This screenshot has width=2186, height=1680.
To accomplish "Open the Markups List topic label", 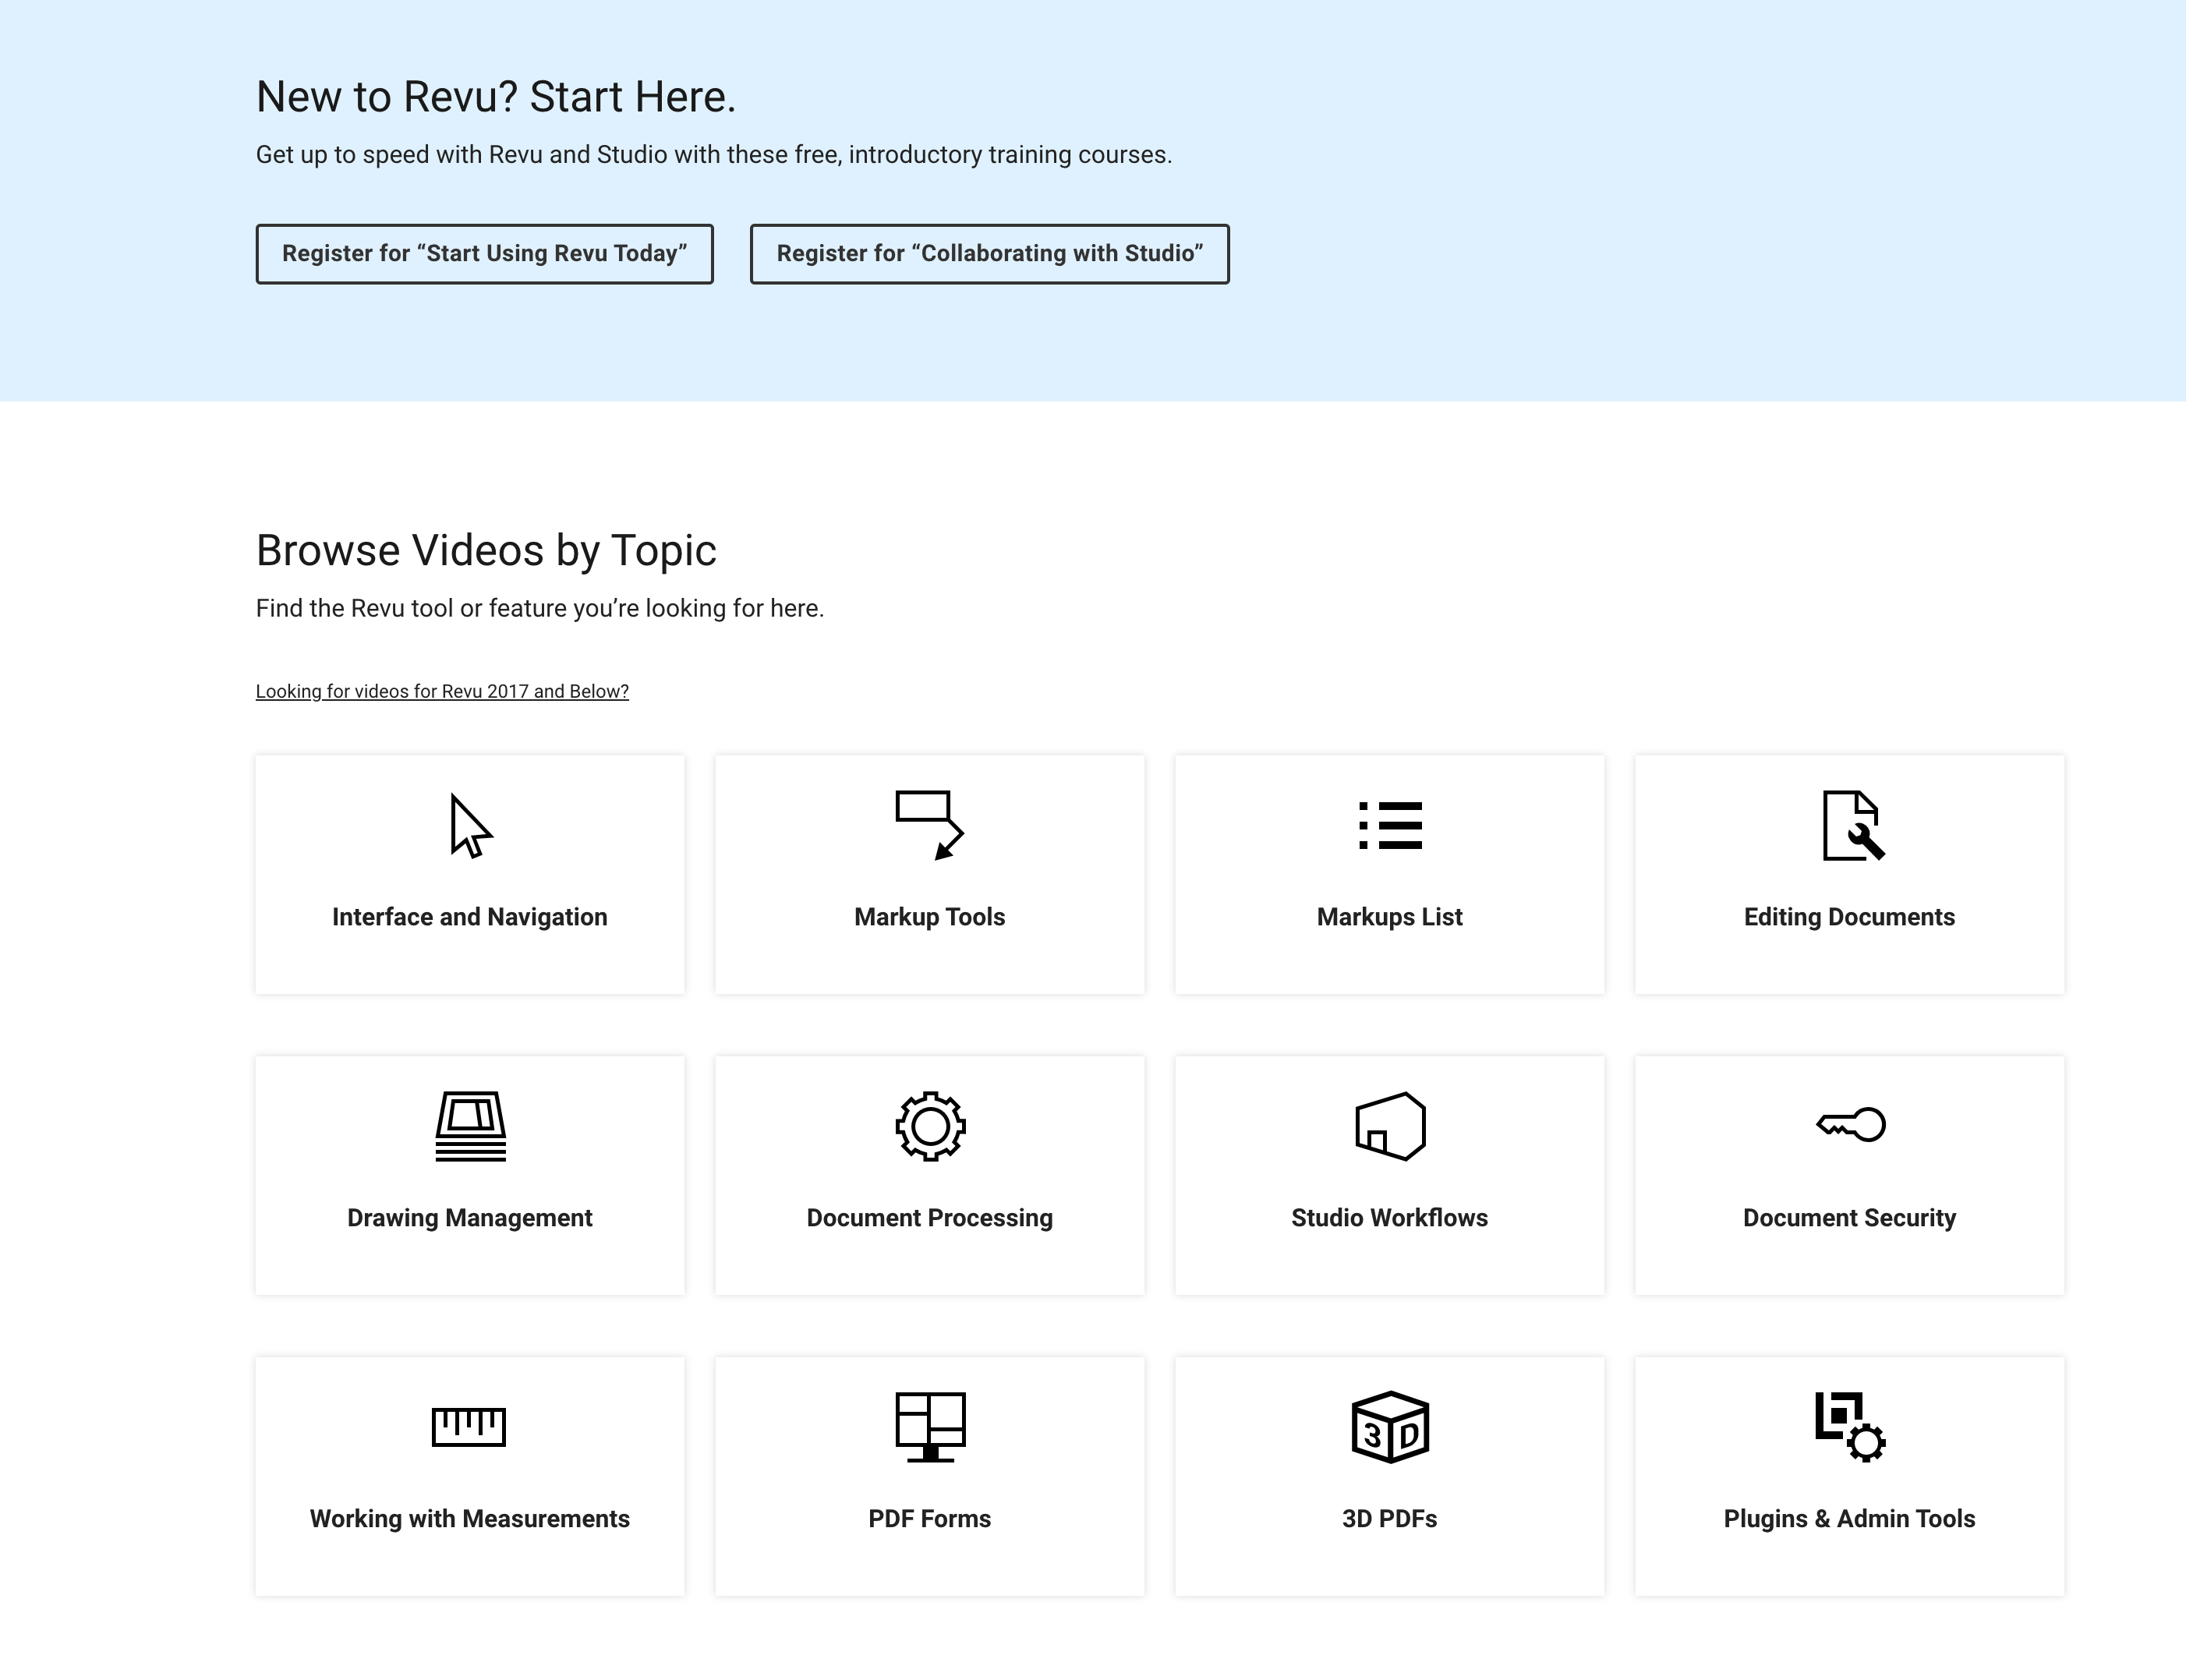I will [x=1390, y=917].
